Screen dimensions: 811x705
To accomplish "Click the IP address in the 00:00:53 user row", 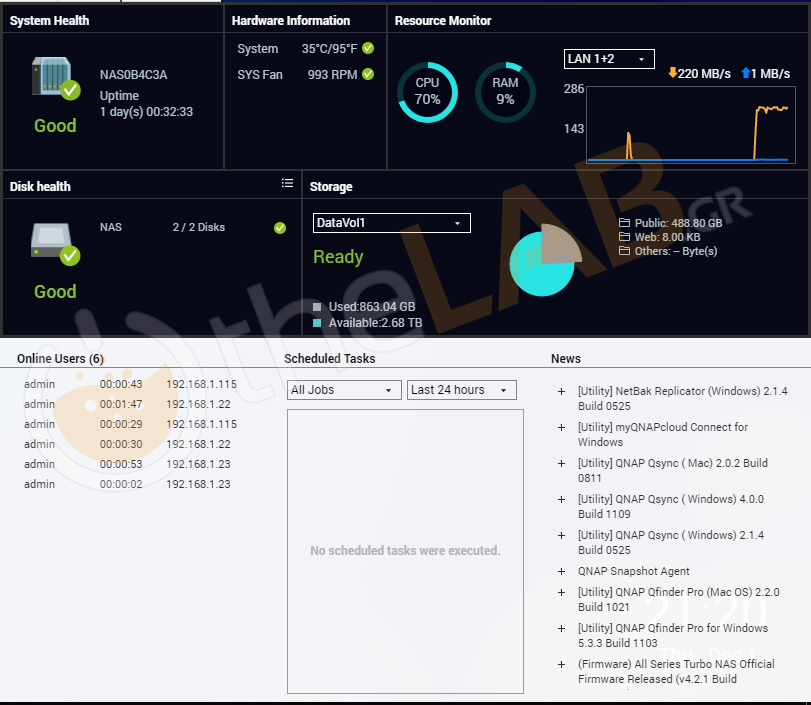I will click(198, 464).
